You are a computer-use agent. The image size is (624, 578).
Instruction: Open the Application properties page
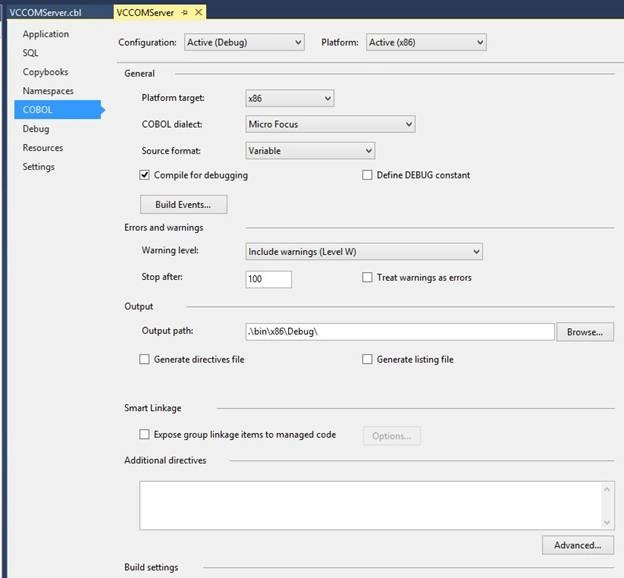click(46, 34)
